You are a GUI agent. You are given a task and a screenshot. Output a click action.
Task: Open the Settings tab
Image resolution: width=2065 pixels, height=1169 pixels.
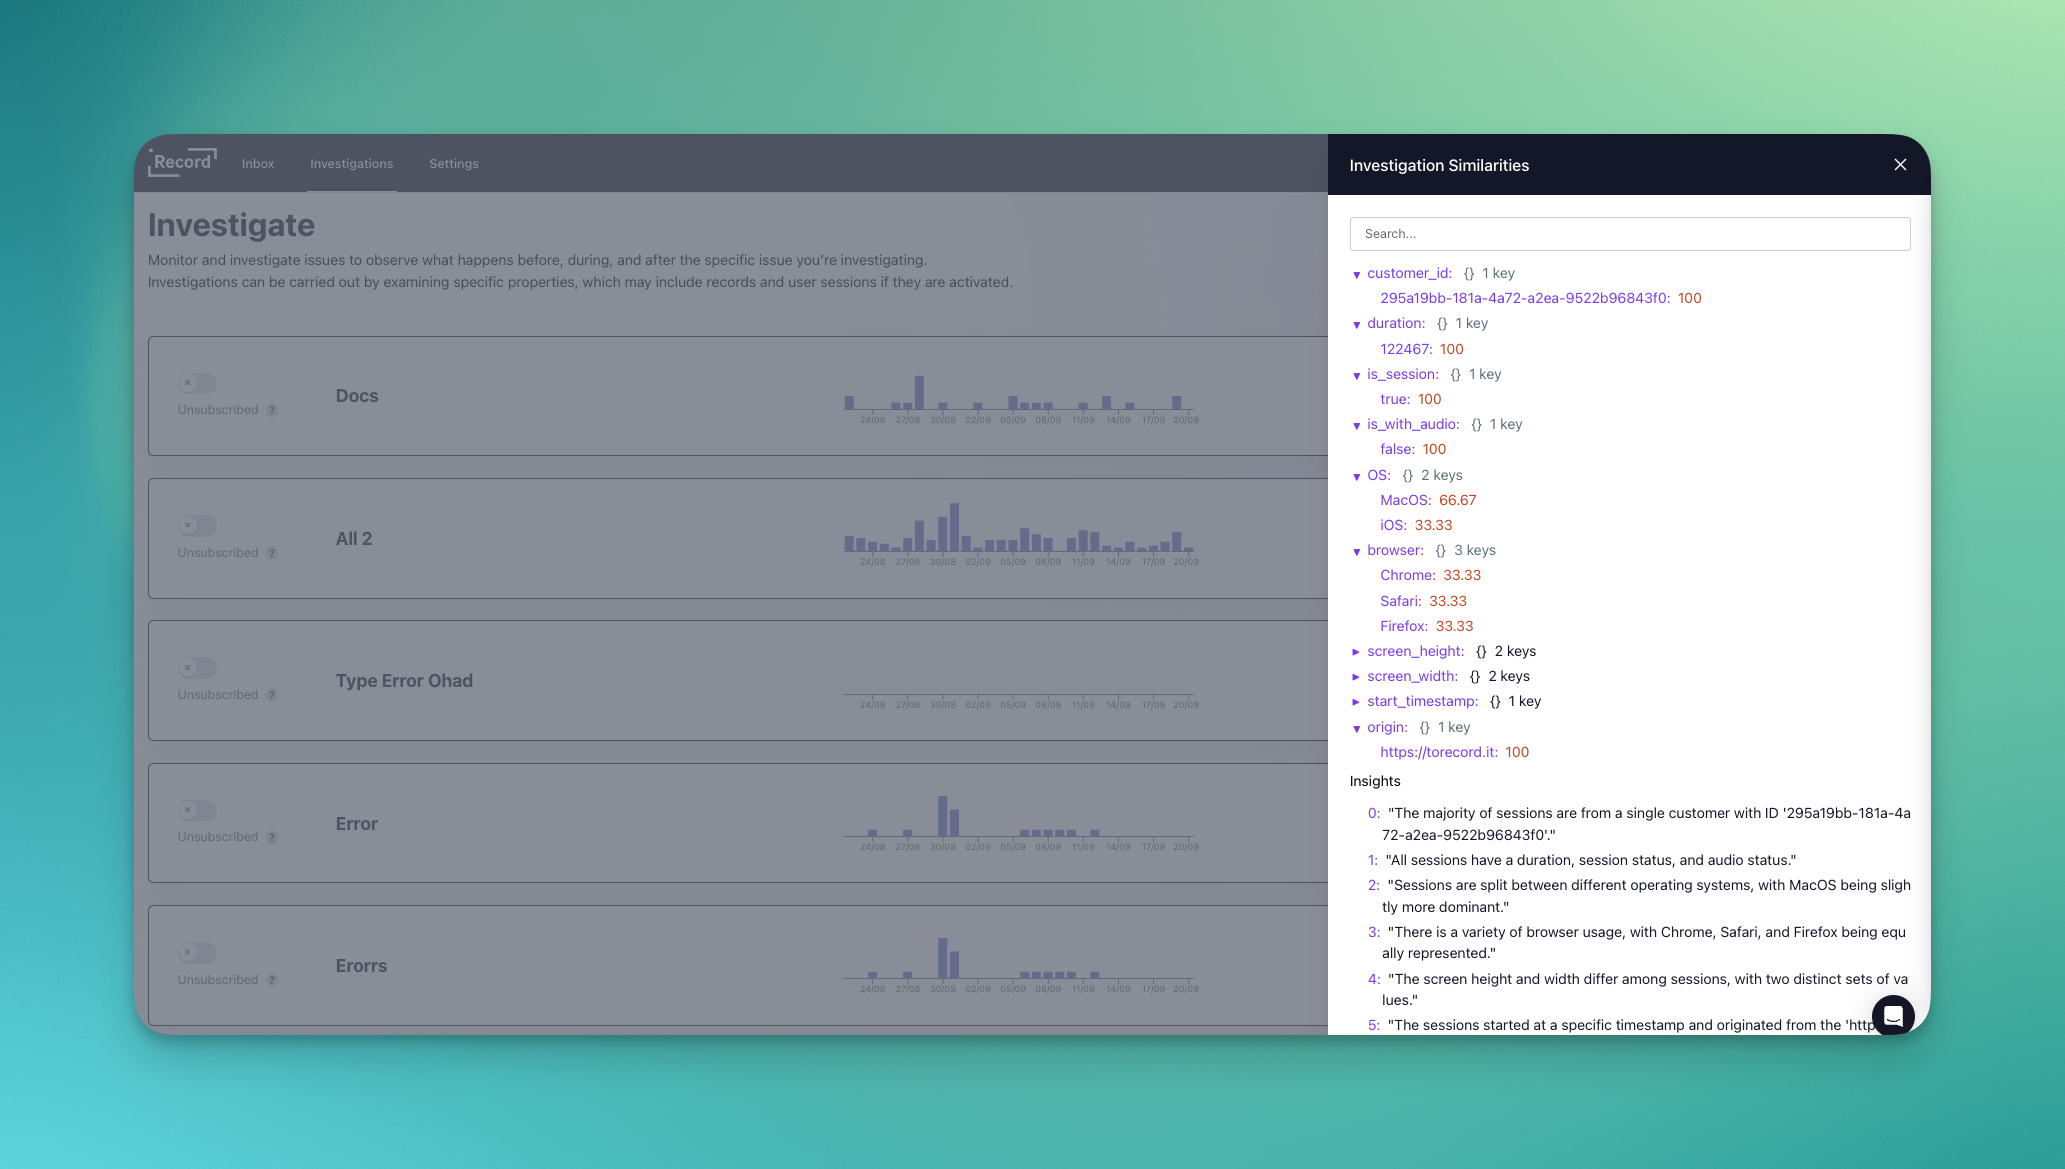pos(453,164)
